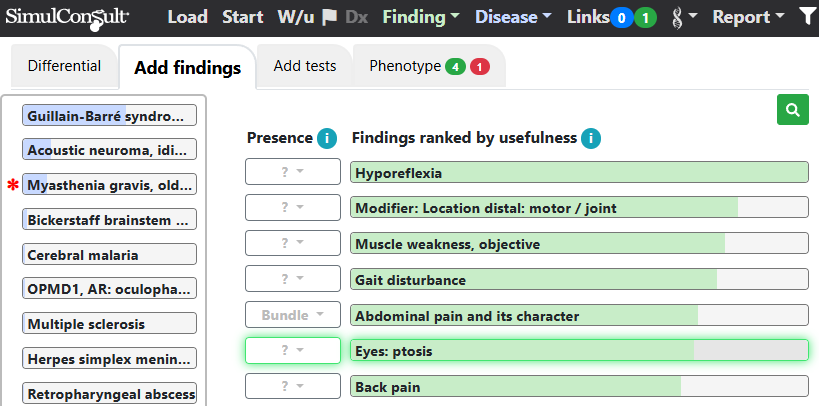This screenshot has height=406, width=819.
Task: Click the workup flag icon
Action: pos(330,18)
